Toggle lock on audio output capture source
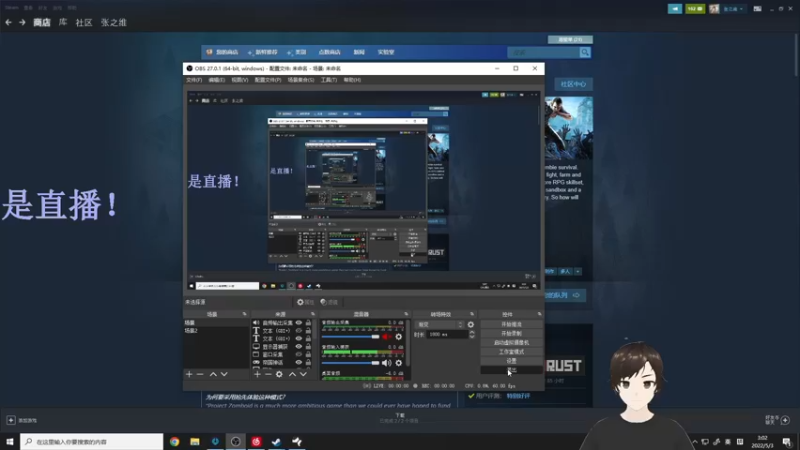This screenshot has width=800, height=450. point(308,323)
